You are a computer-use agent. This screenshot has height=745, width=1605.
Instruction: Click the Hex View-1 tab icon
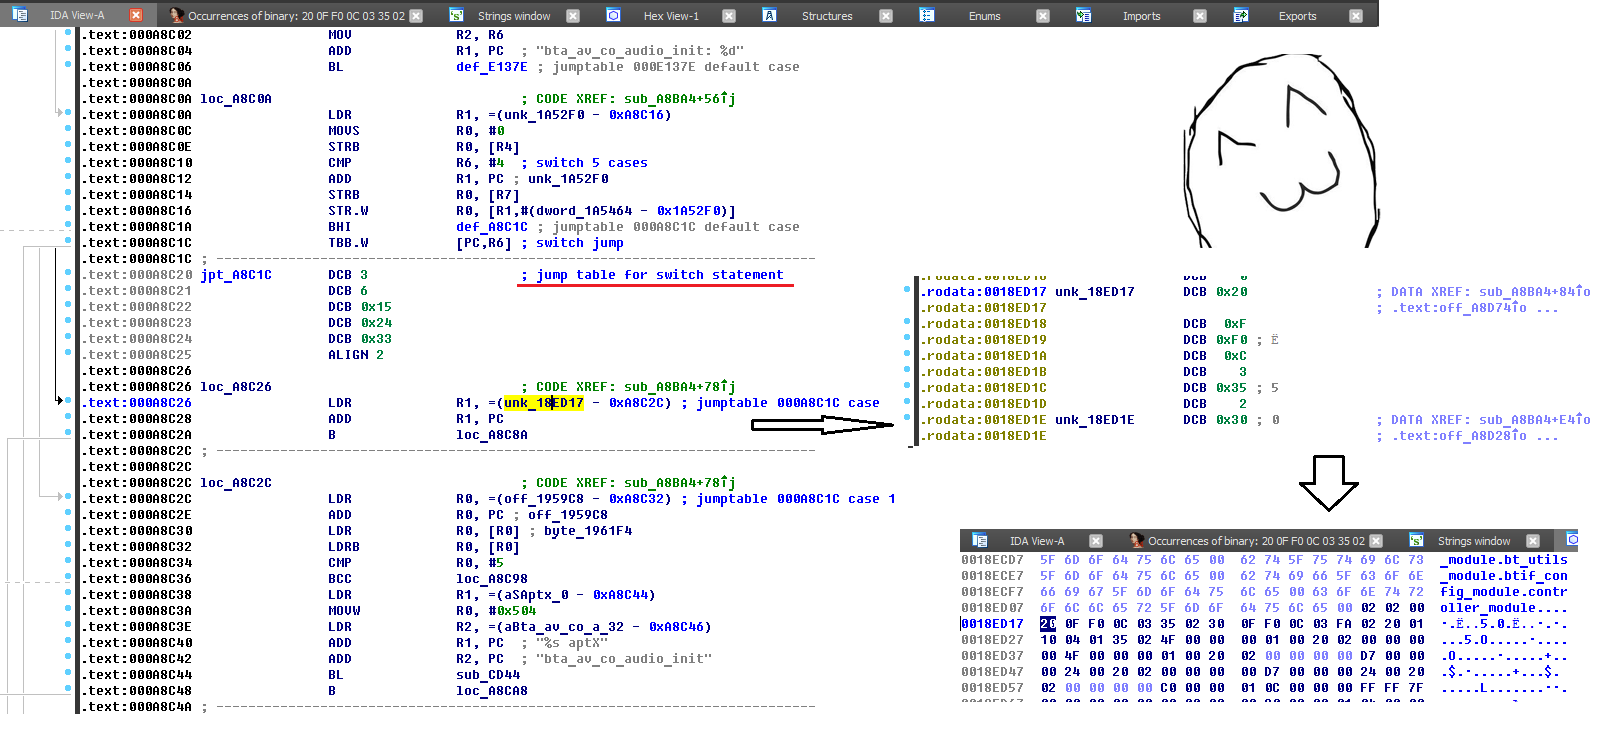[614, 15]
